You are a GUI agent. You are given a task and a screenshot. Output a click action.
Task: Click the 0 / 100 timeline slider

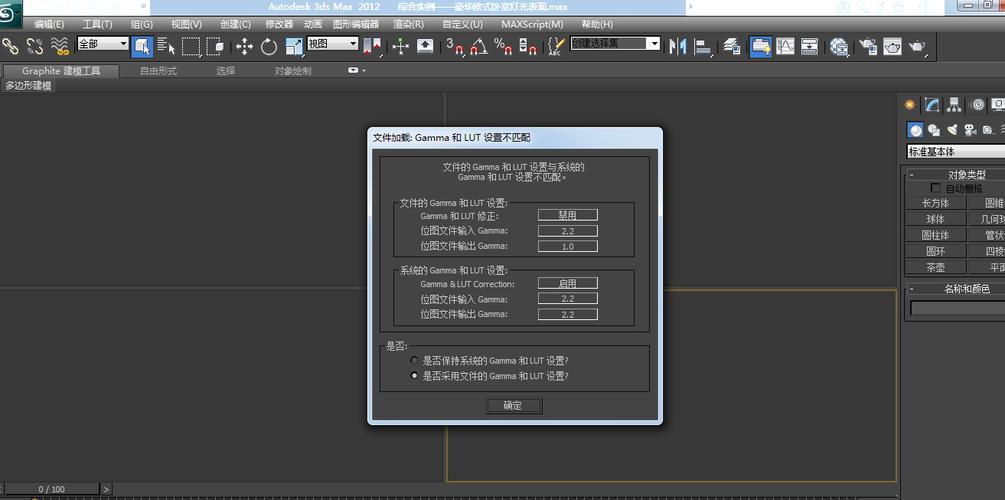pyautogui.click(x=51, y=489)
